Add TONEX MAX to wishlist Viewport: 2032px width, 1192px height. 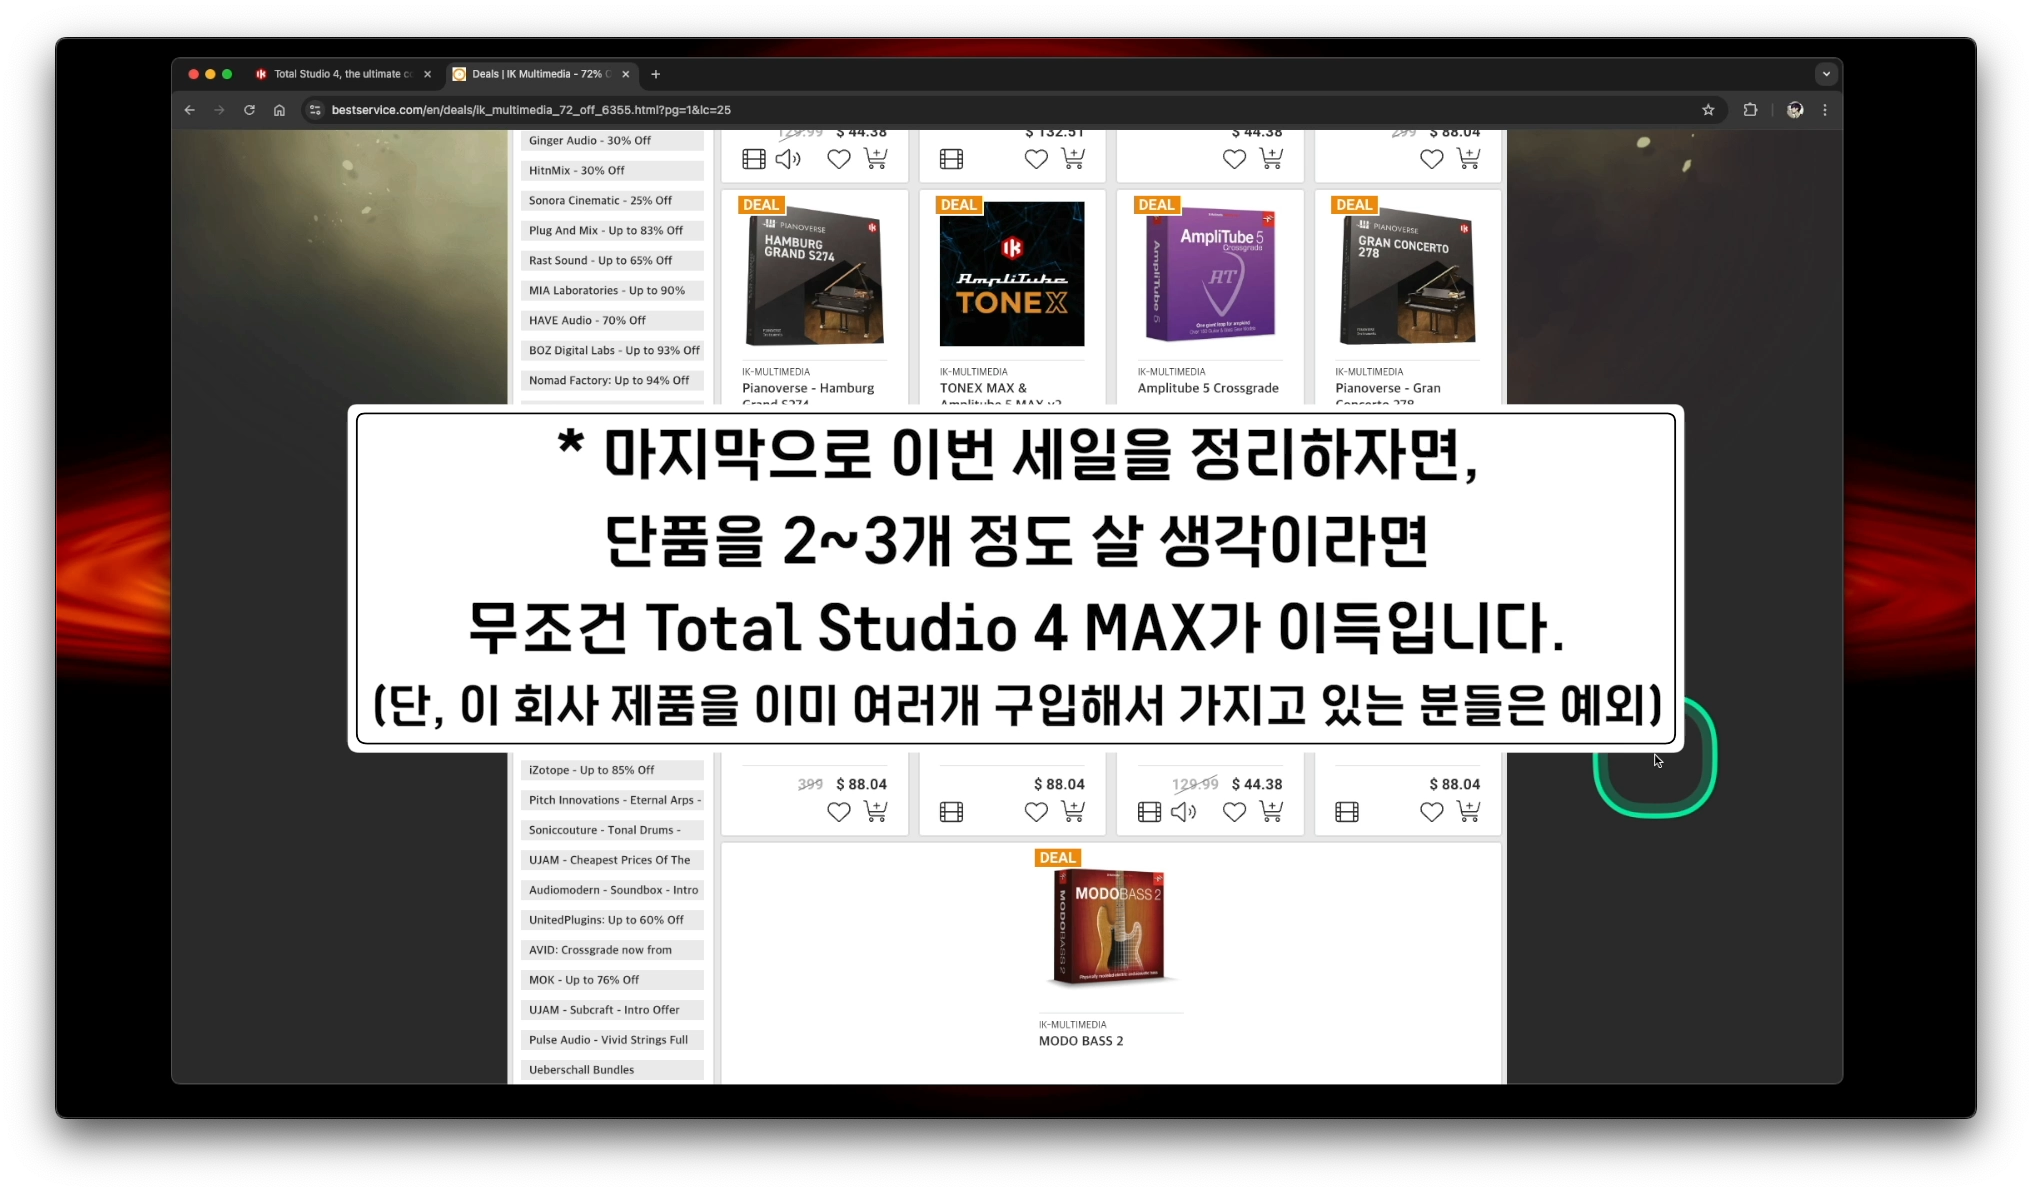pos(1036,812)
